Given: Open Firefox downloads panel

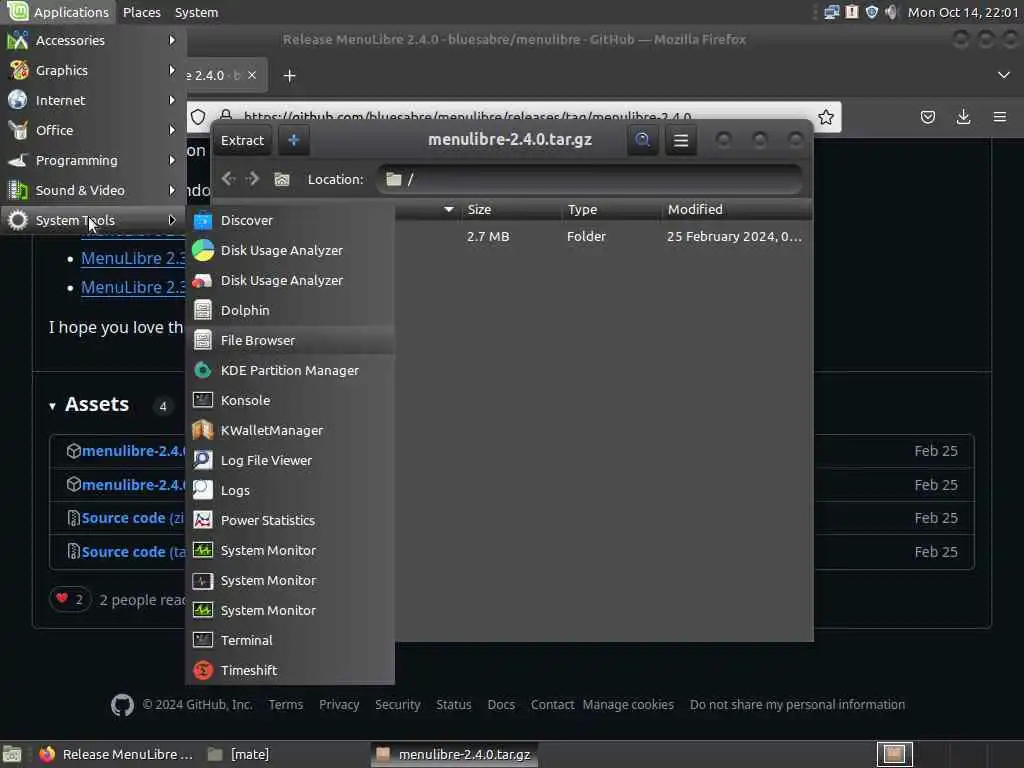Looking at the screenshot, I should (963, 118).
